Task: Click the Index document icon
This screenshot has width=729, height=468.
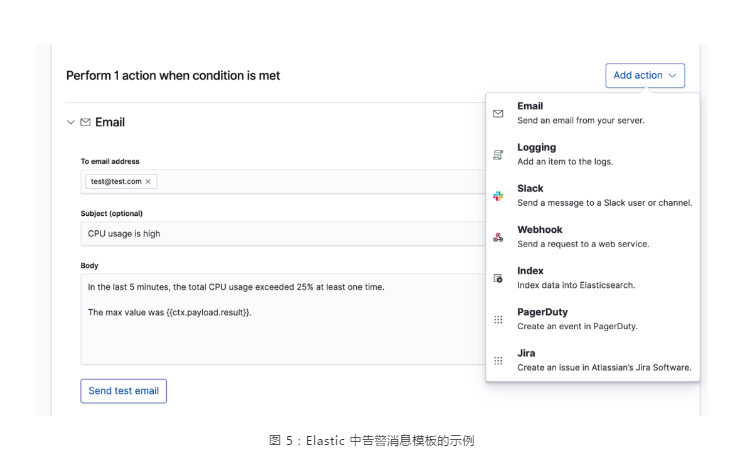Action: (498, 278)
